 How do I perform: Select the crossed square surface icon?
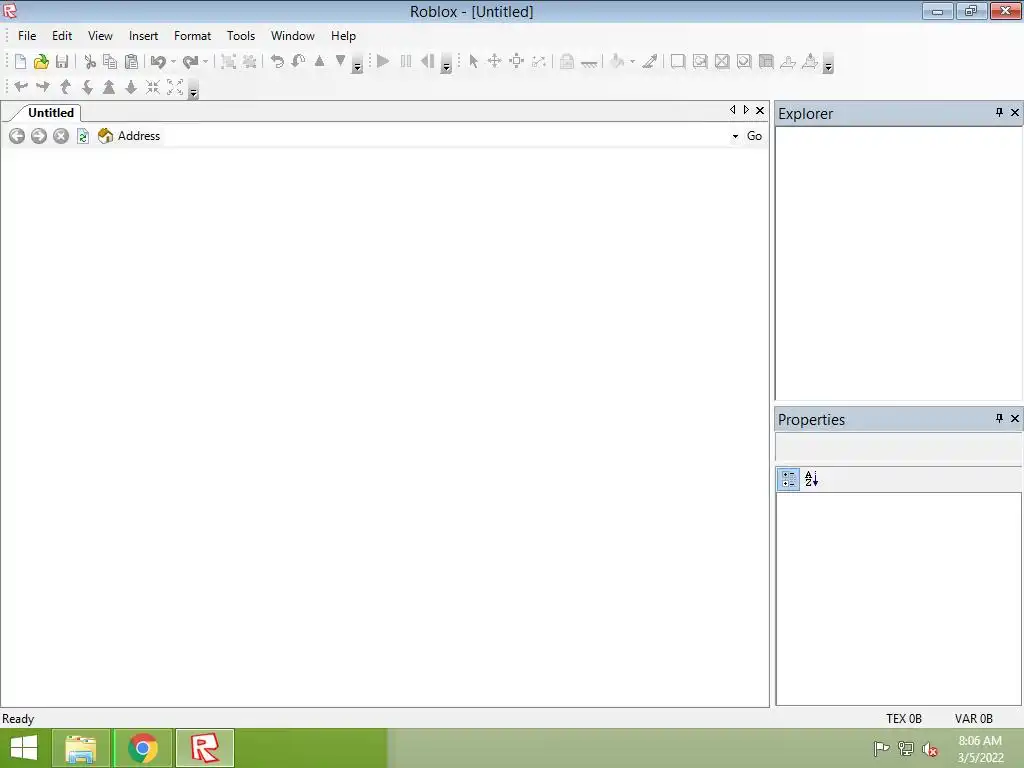(x=722, y=61)
